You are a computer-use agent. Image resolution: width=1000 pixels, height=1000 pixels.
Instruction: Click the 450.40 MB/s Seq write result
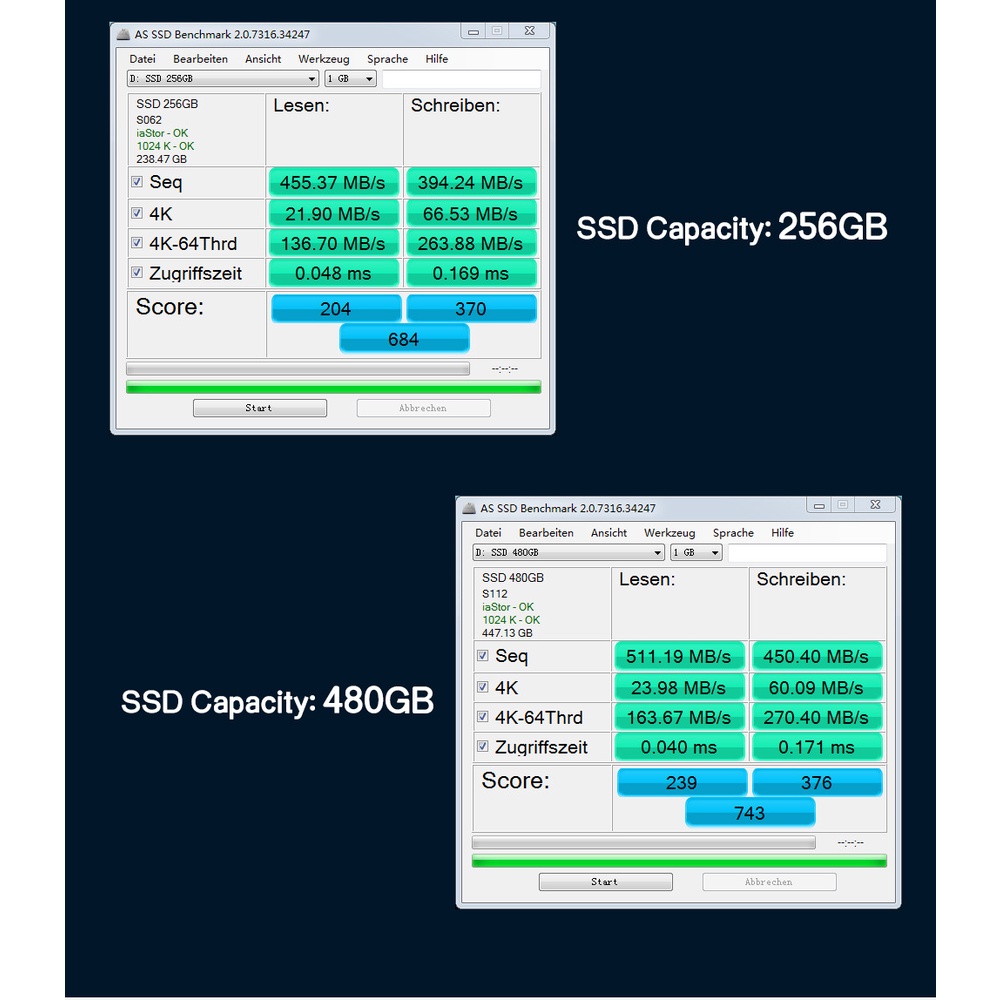[x=817, y=656]
